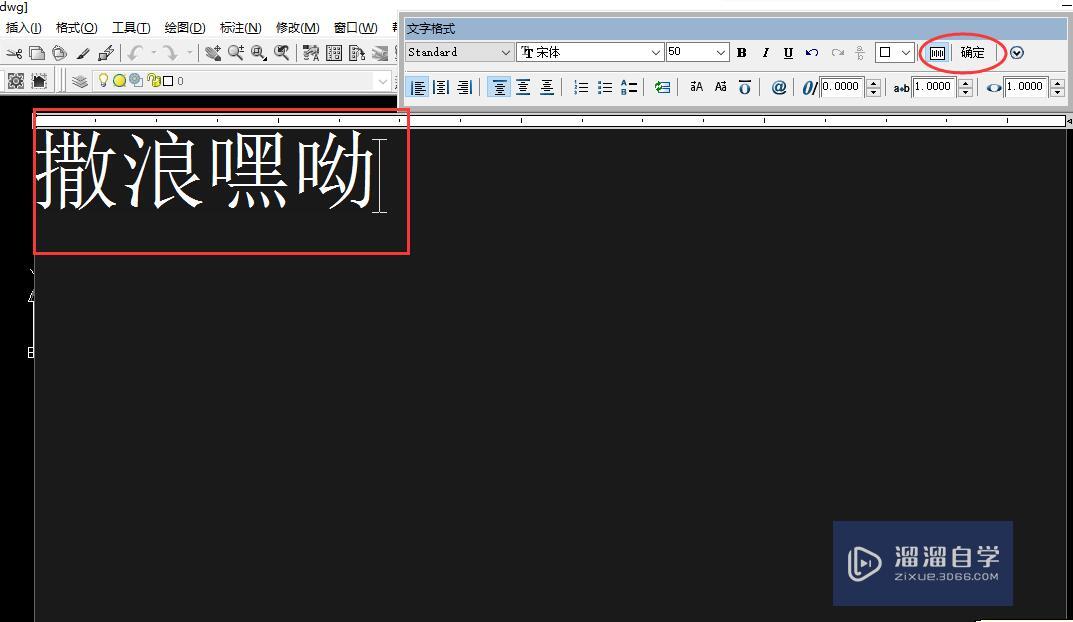Click the Uppercase letter list icon
The height and width of the screenshot is (622, 1073).
coord(629,87)
